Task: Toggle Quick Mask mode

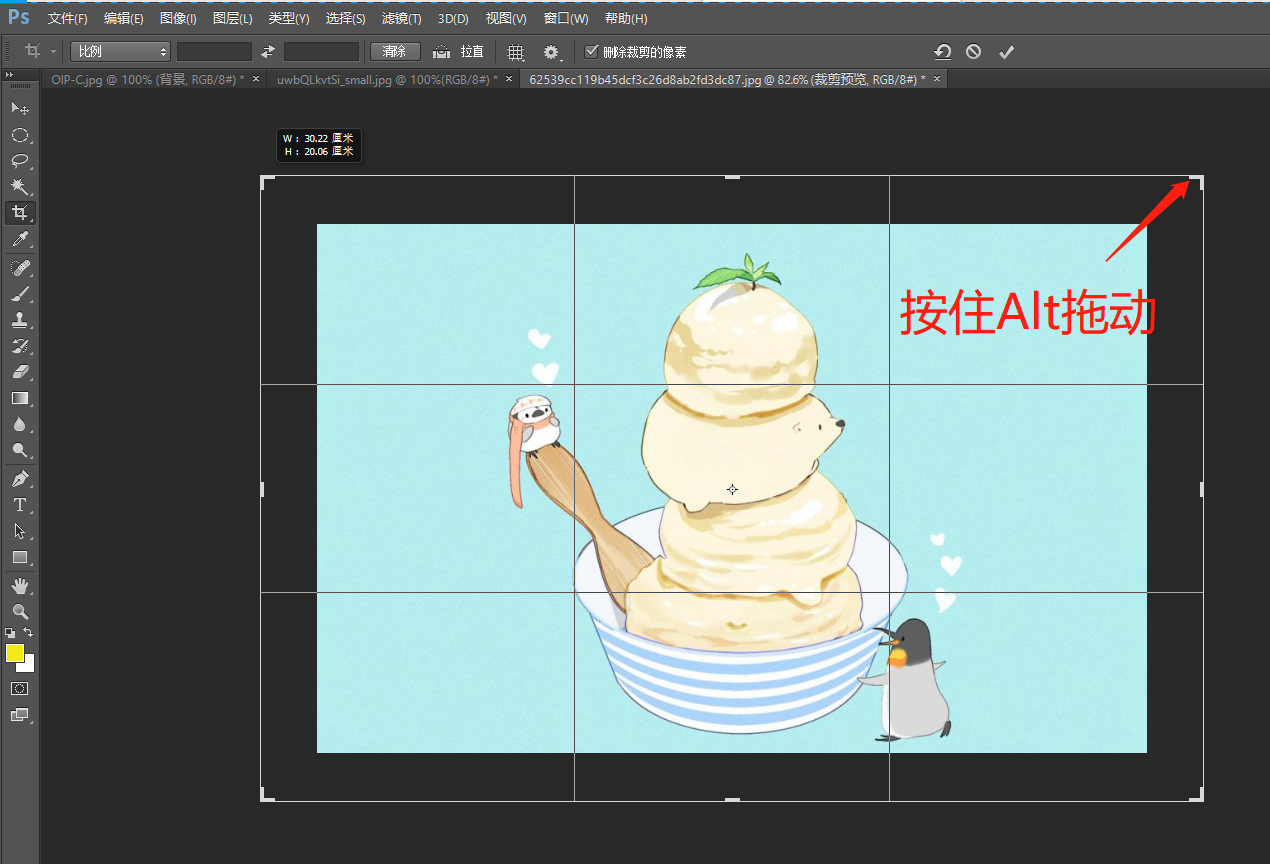Action: (x=19, y=689)
